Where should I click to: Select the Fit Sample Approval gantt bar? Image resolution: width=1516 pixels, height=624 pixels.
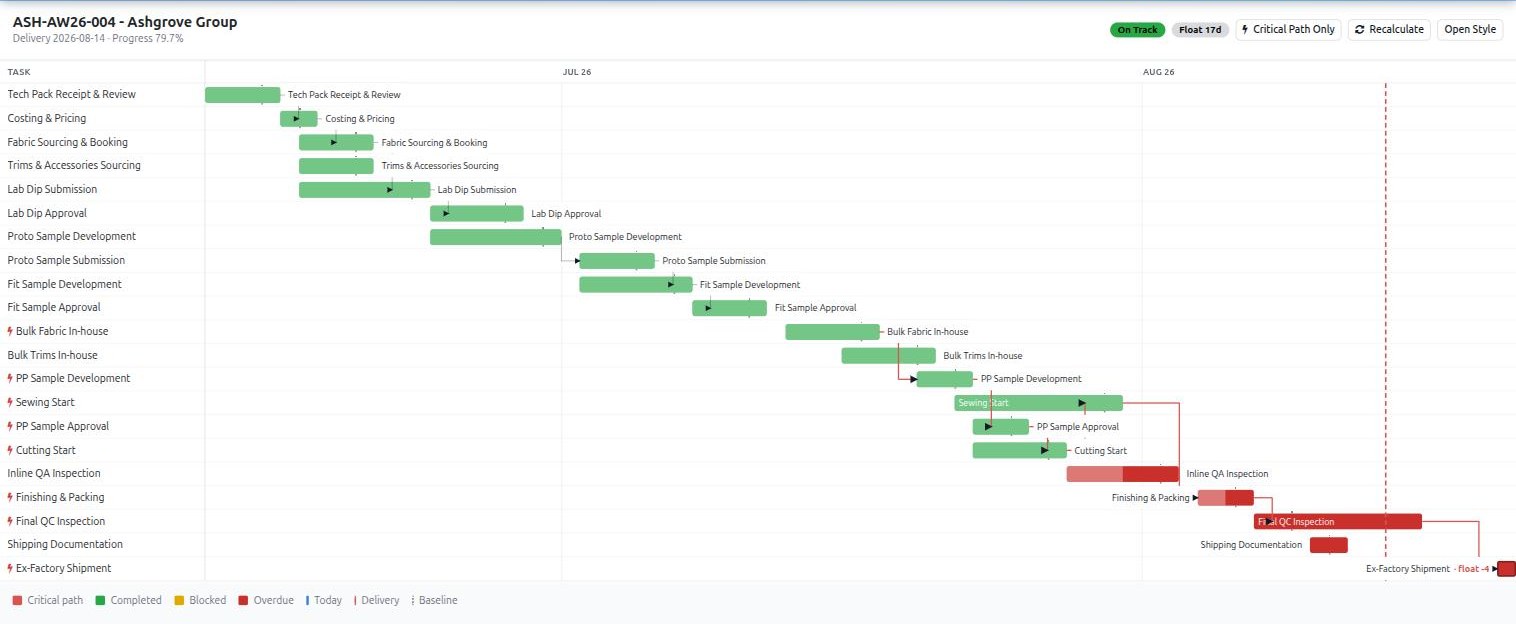(729, 308)
